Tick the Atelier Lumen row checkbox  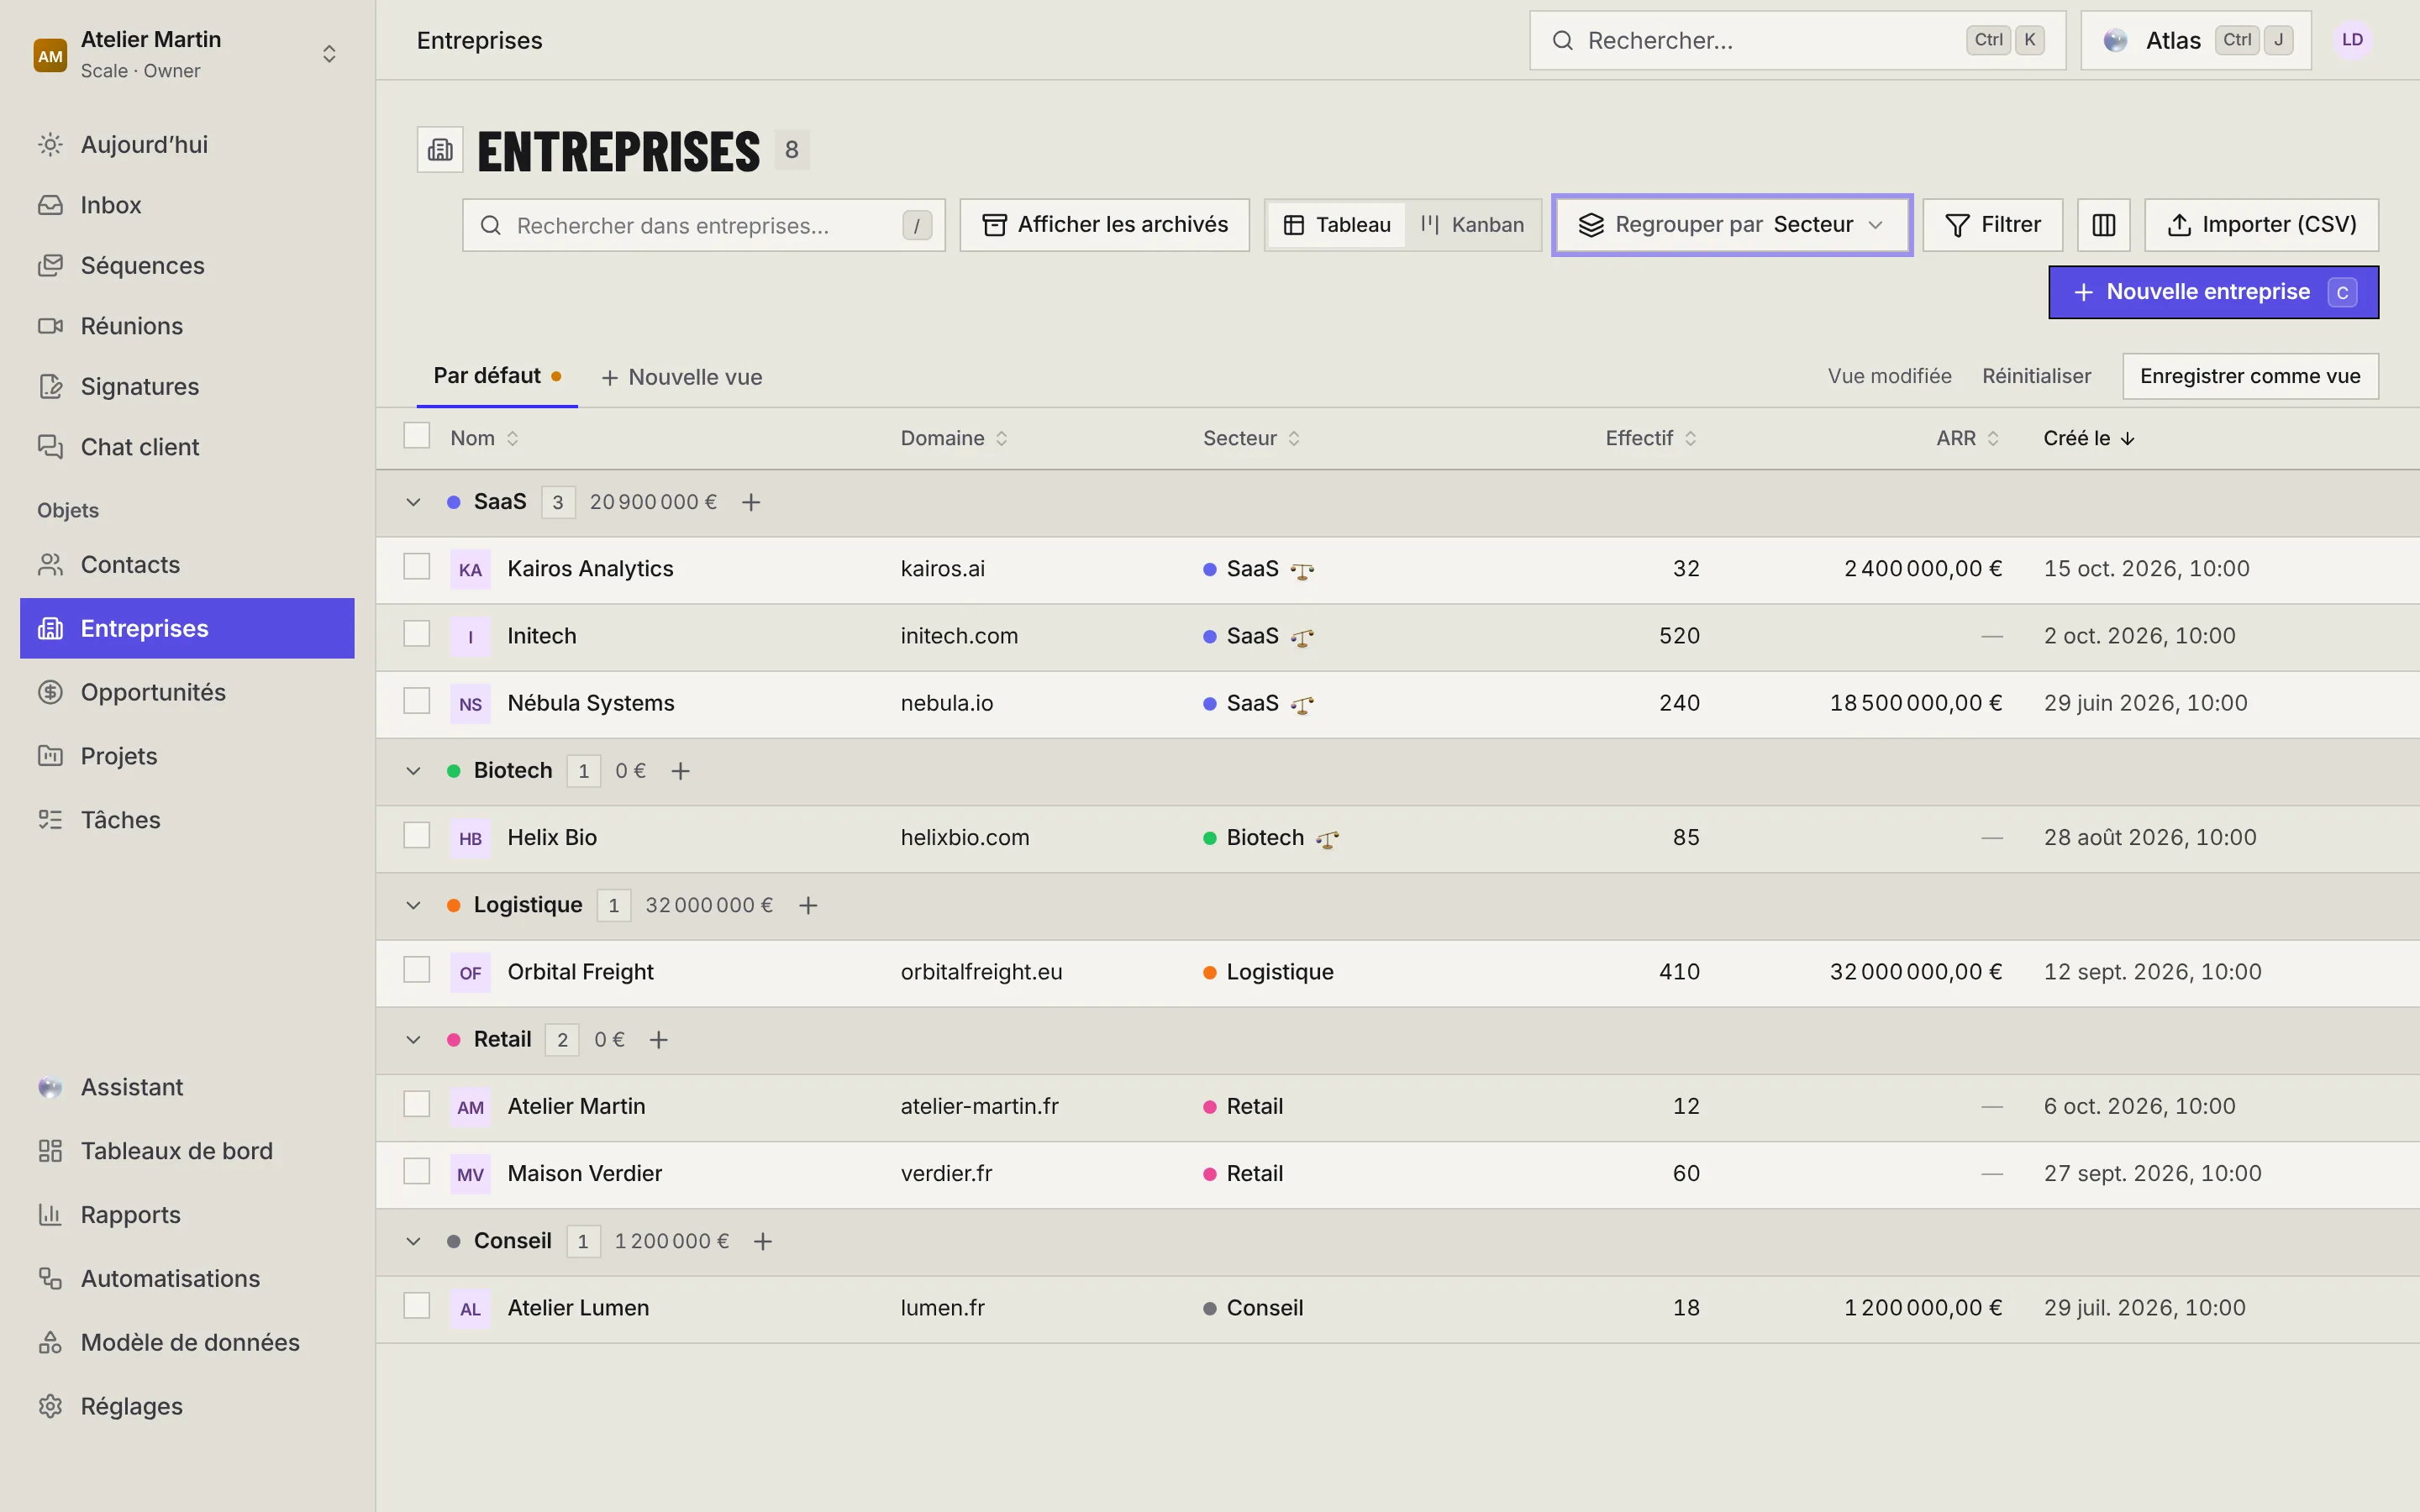(416, 1306)
